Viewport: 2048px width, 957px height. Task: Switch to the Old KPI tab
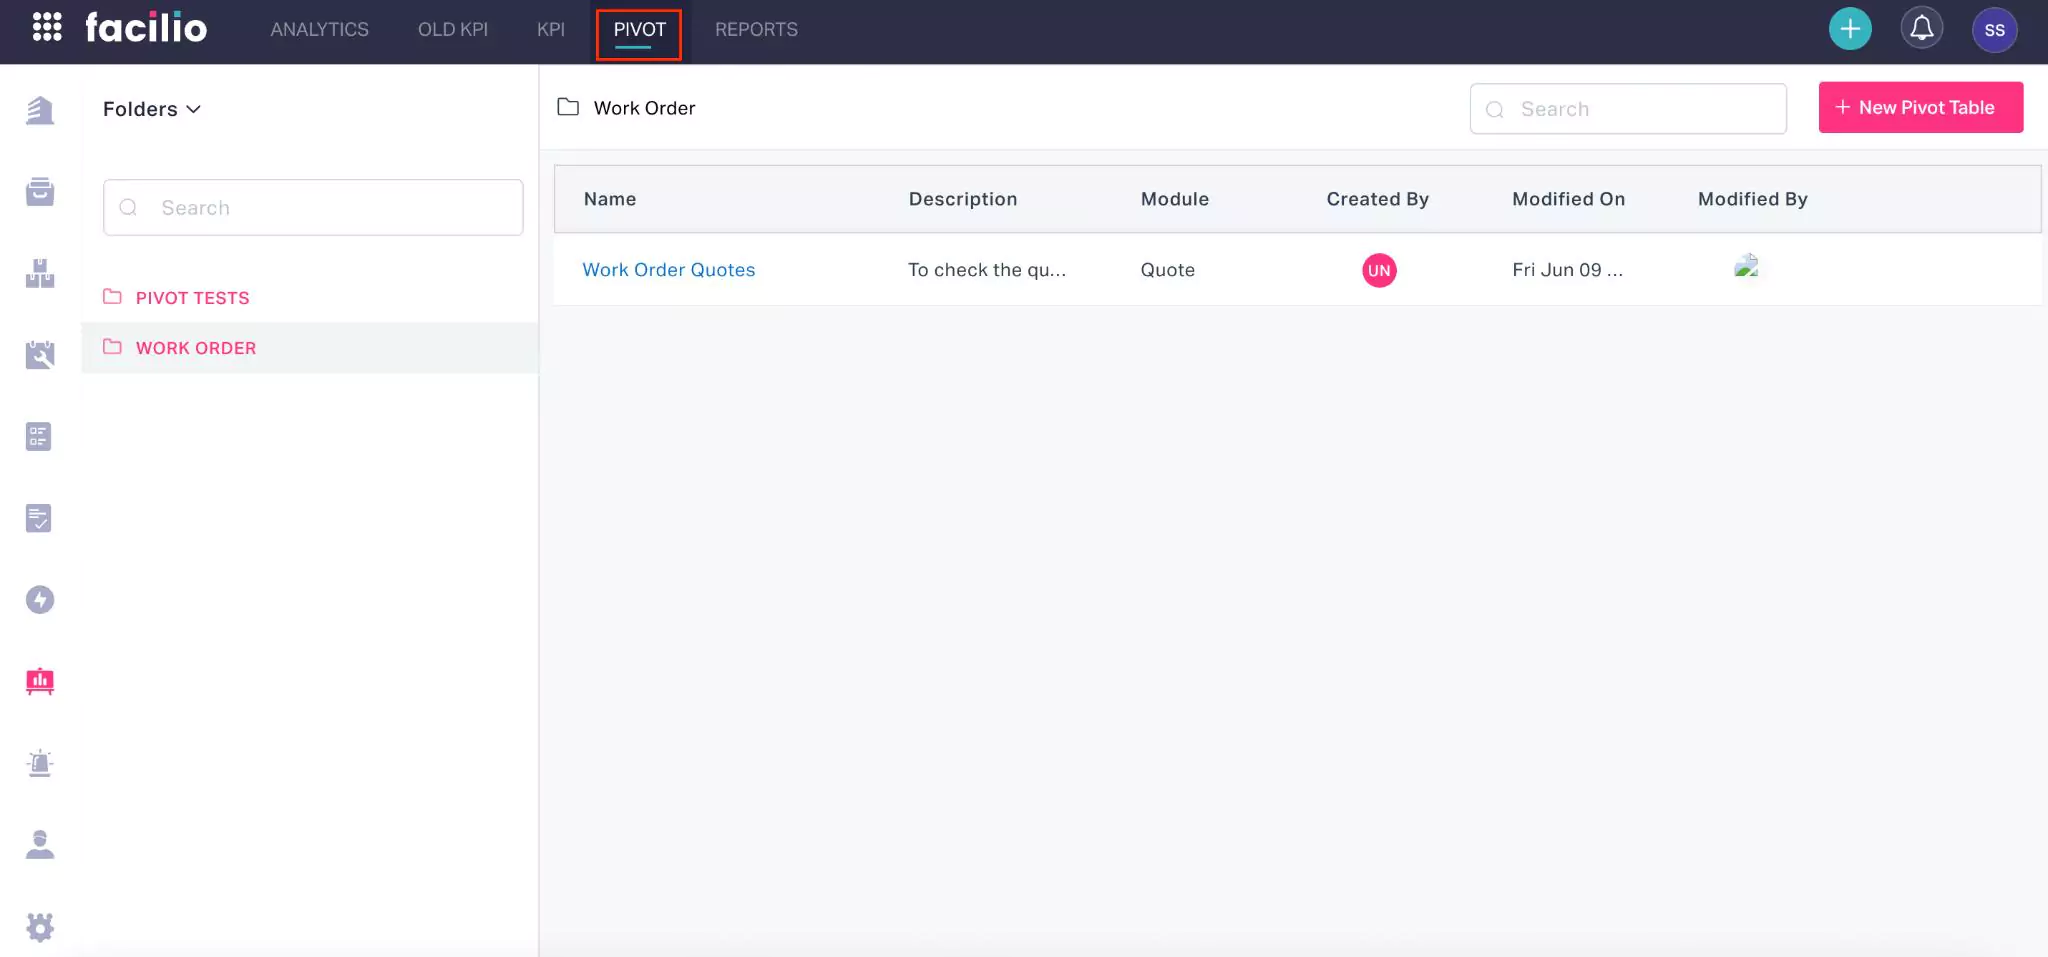pyautogui.click(x=453, y=30)
